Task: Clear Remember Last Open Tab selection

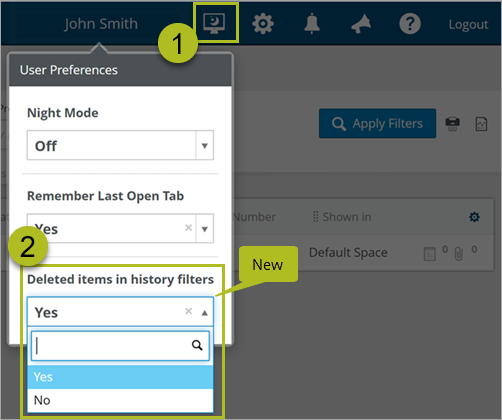Action: pyautogui.click(x=188, y=228)
